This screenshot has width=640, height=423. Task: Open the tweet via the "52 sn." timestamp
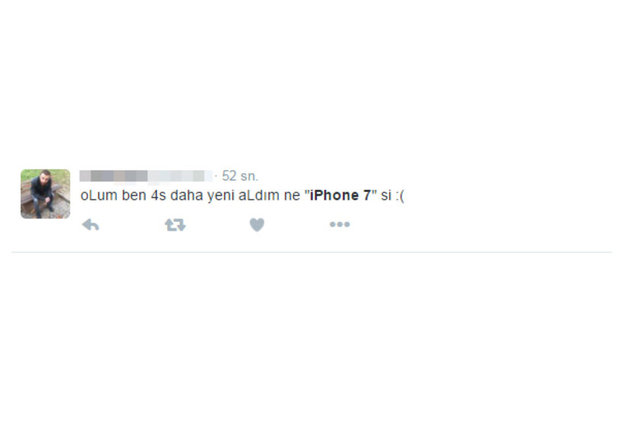[240, 176]
